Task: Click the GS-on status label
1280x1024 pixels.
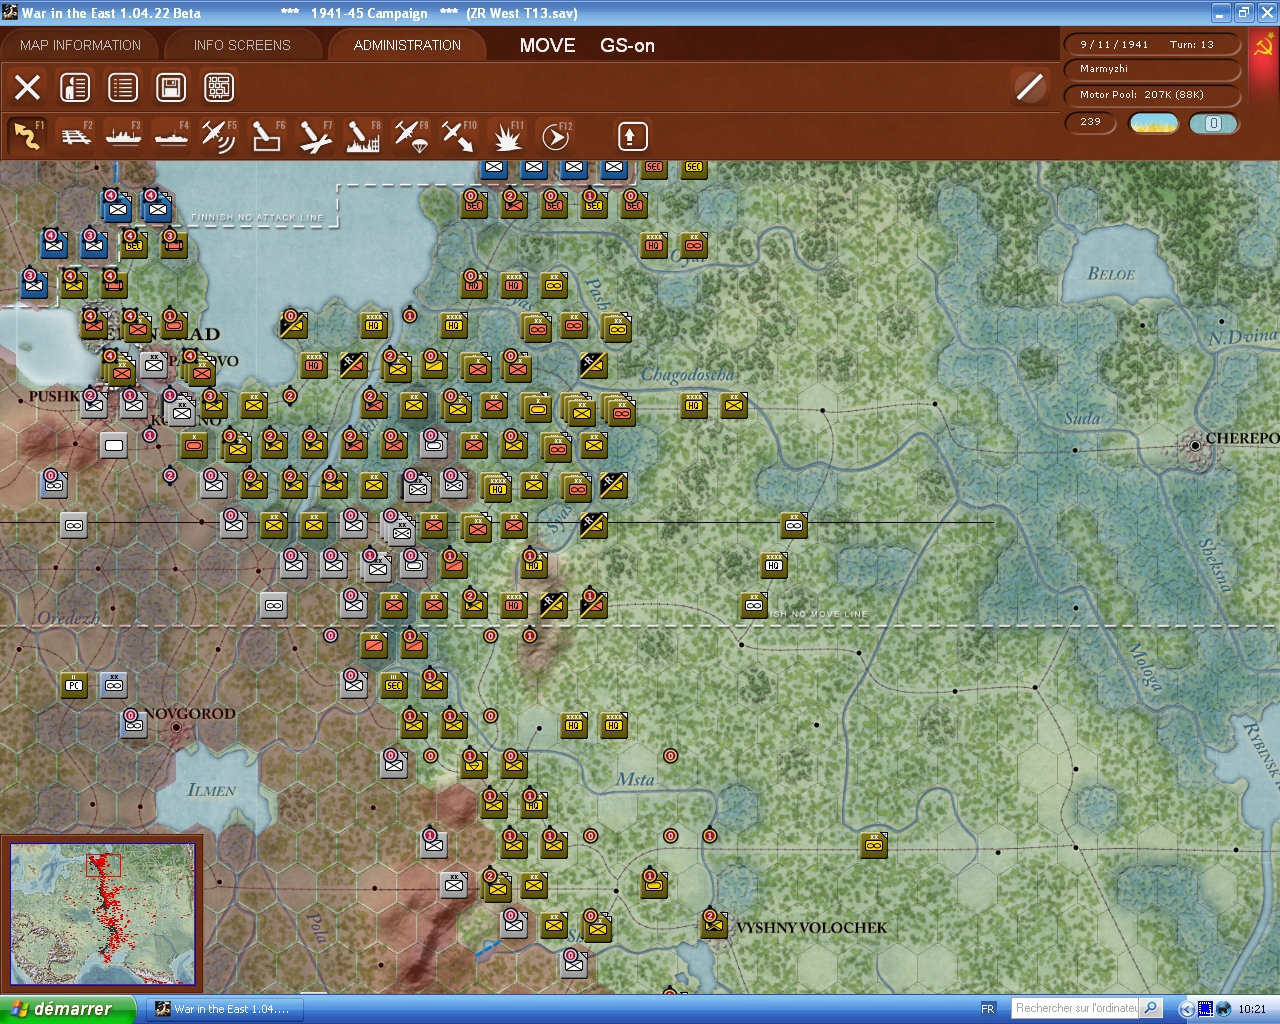Action: [x=627, y=45]
